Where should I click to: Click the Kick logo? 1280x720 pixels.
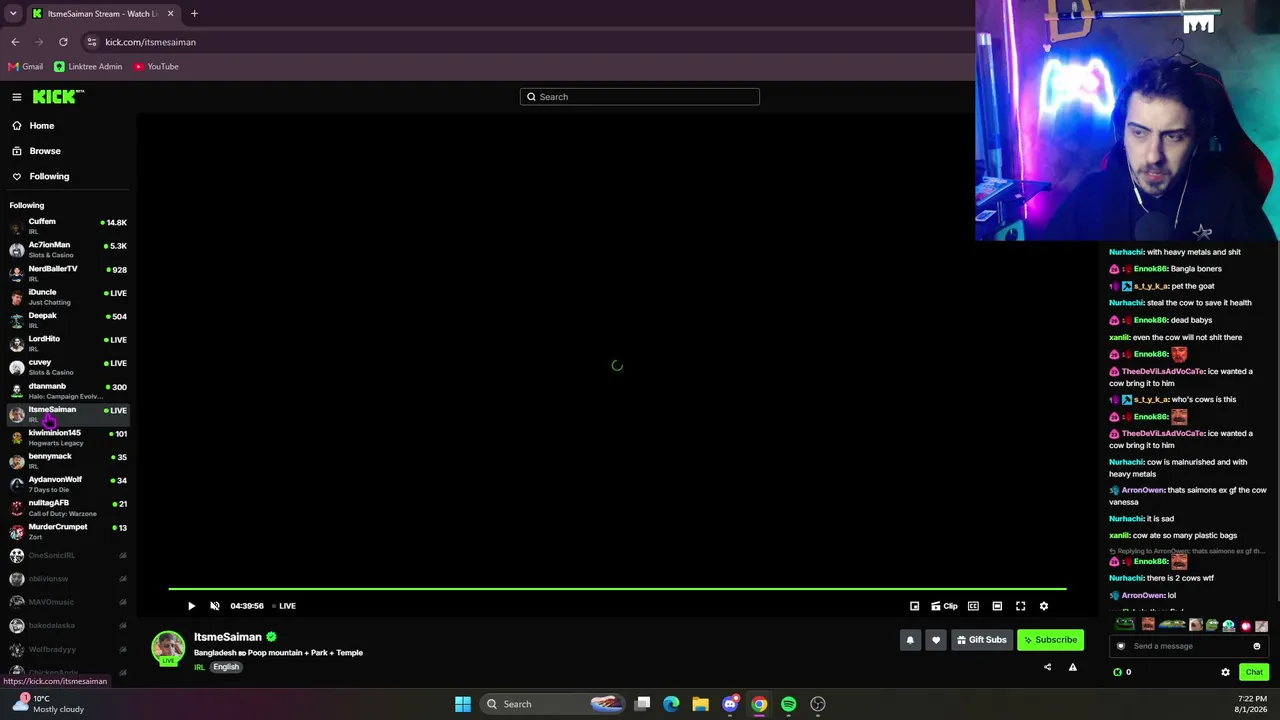(58, 97)
